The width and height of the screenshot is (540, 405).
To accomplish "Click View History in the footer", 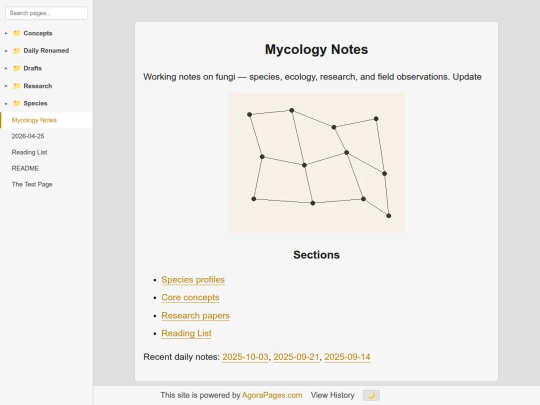I will [x=332, y=395].
